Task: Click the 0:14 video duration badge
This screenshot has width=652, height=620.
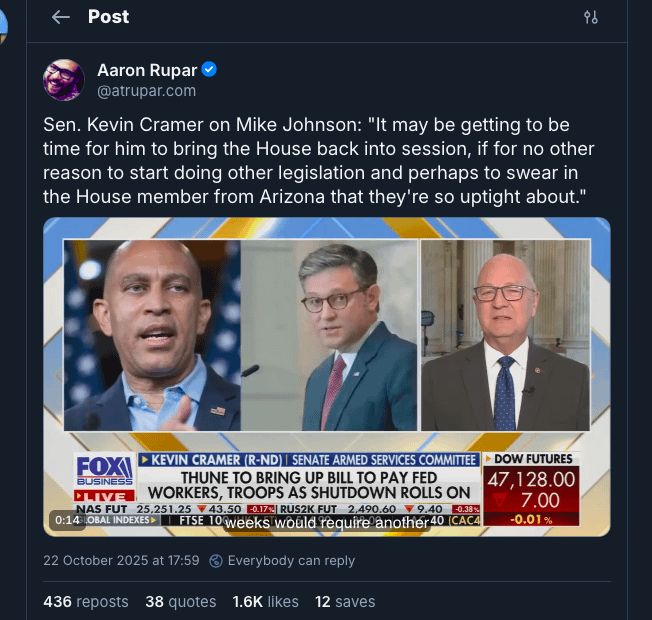Action: click(67, 520)
